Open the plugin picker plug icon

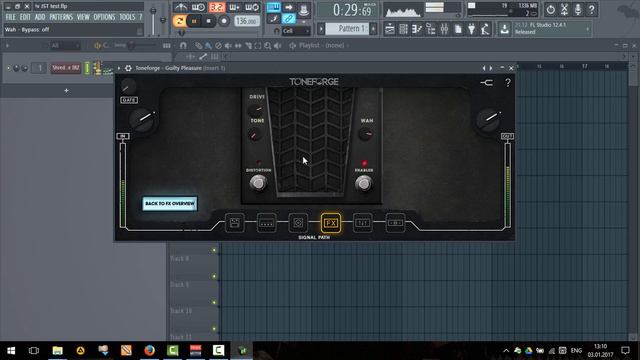[x=471, y=29]
